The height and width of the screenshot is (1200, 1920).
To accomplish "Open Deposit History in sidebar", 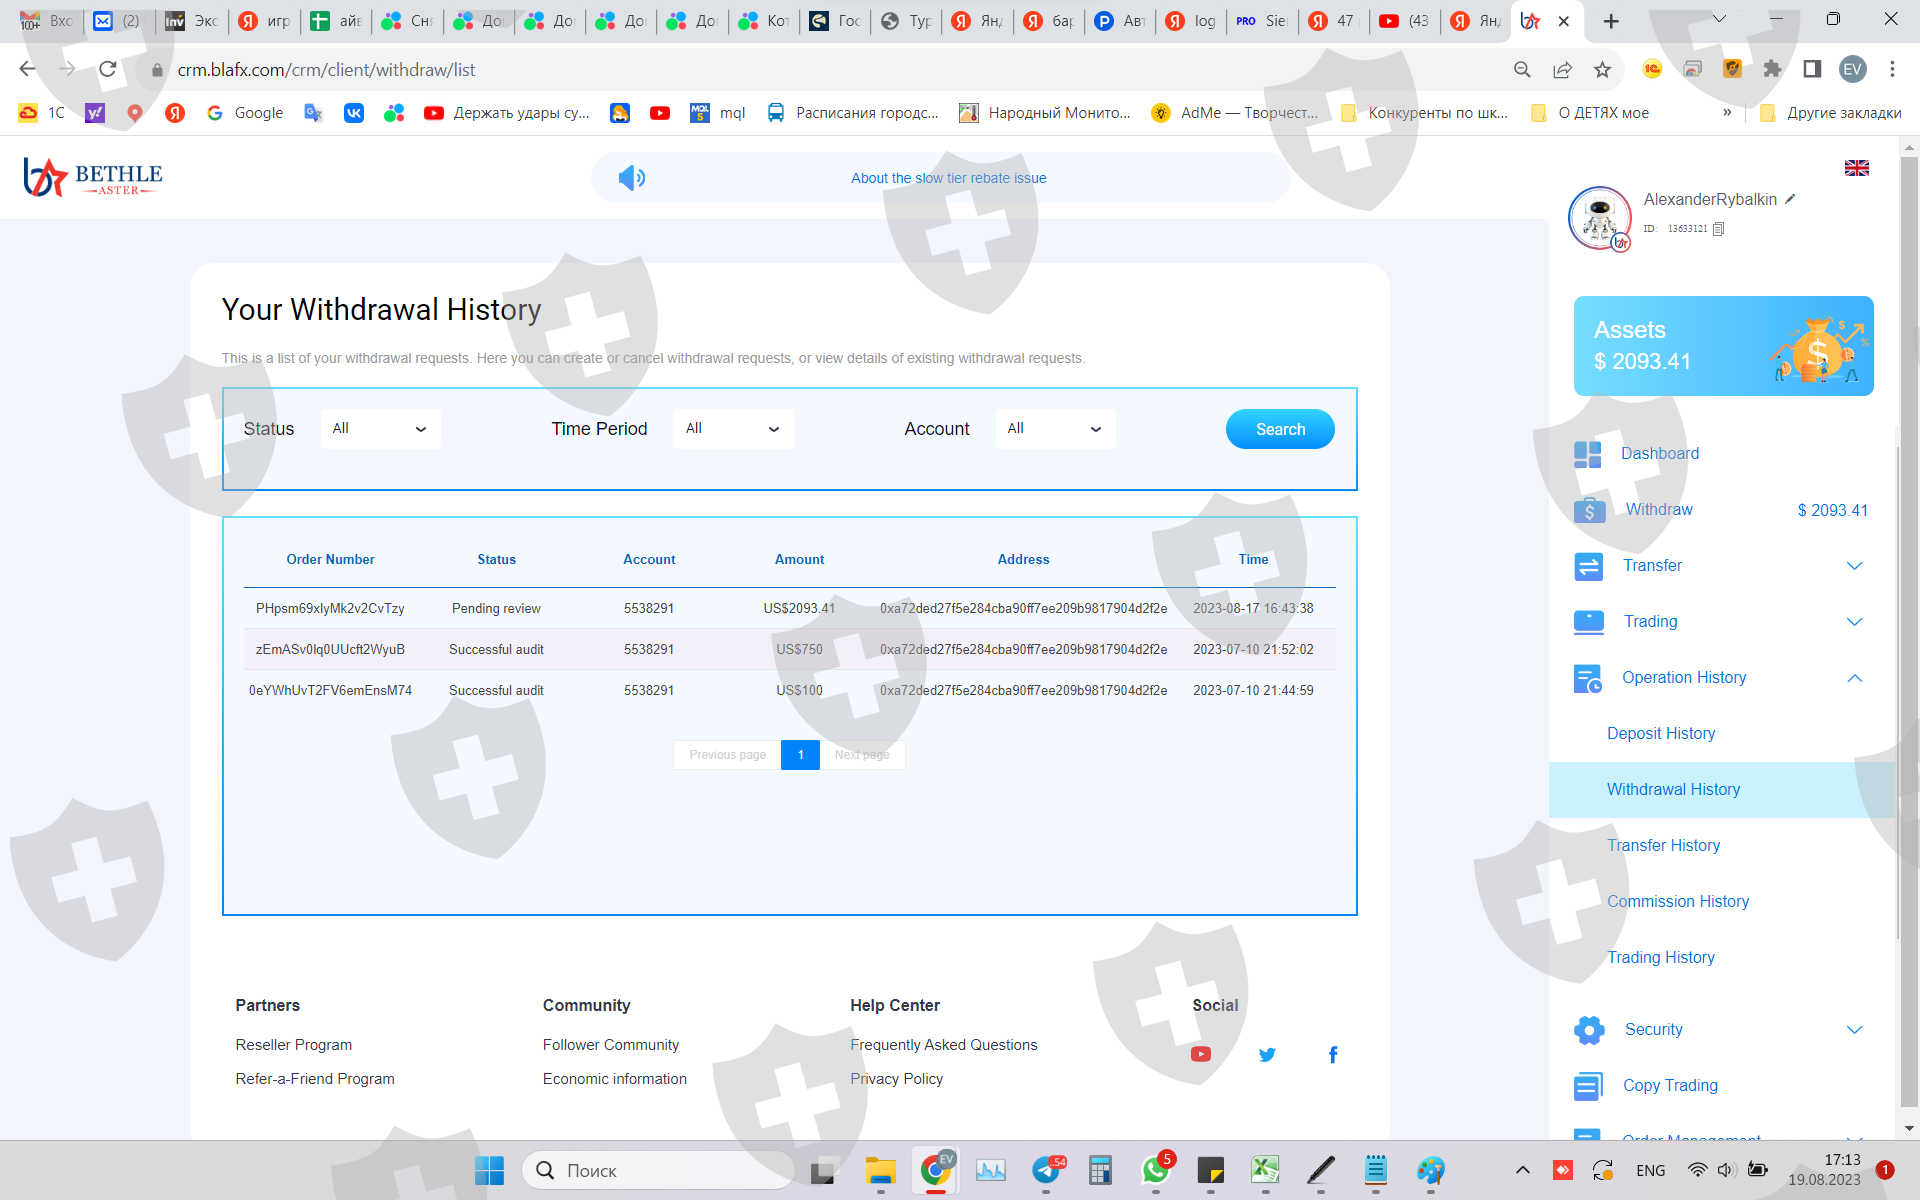I will tap(1660, 734).
